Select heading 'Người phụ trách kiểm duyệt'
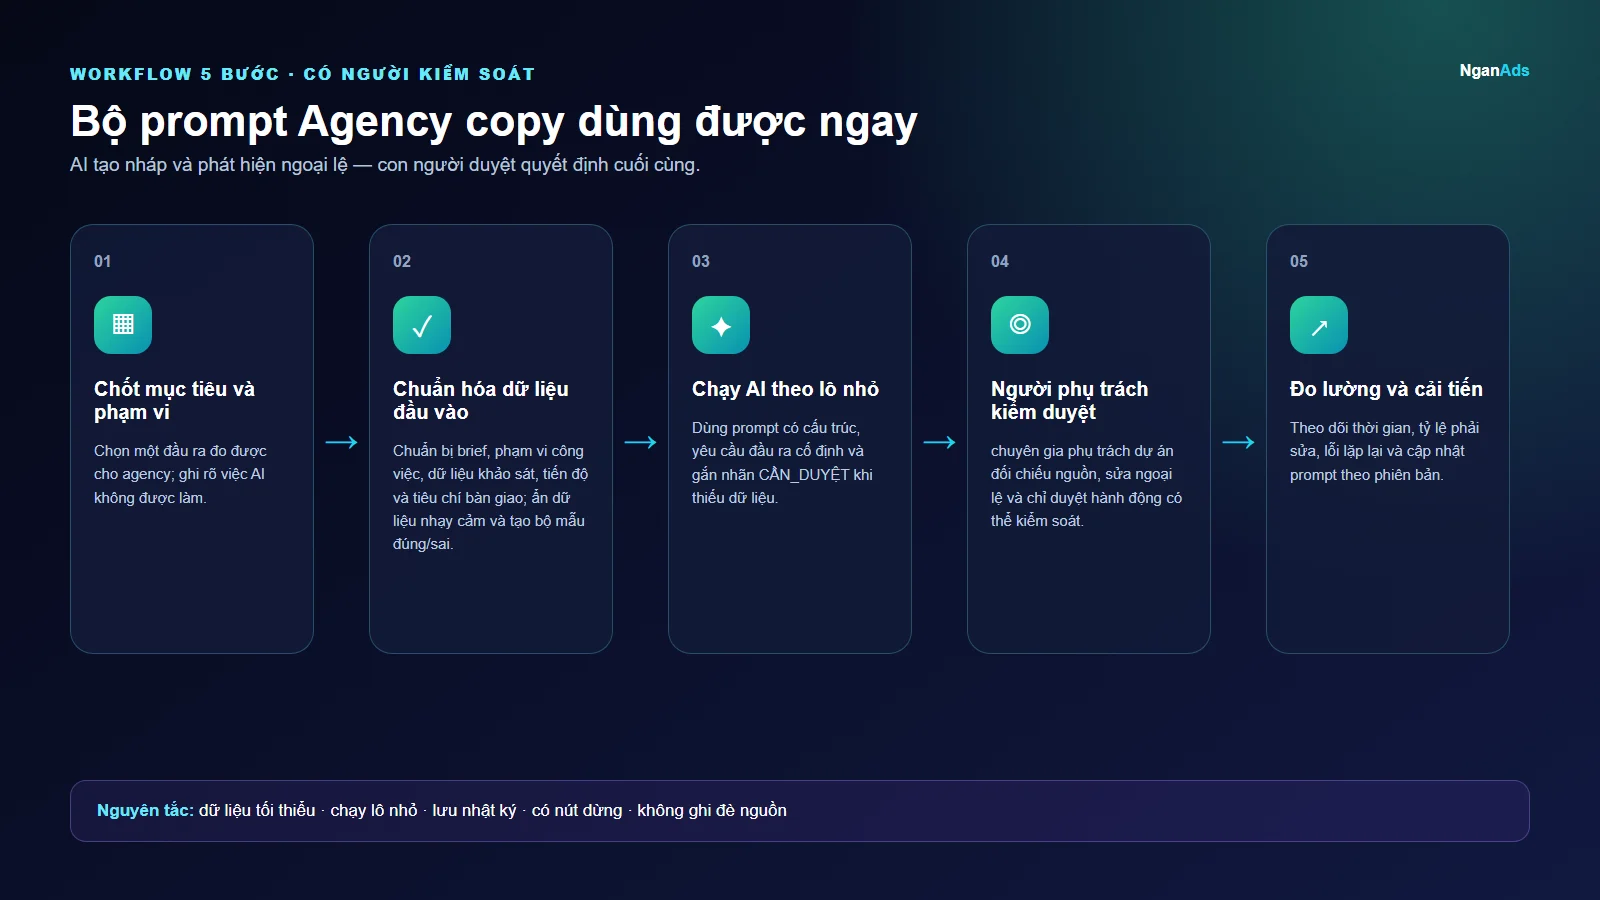The image size is (1600, 900). pos(1070,400)
